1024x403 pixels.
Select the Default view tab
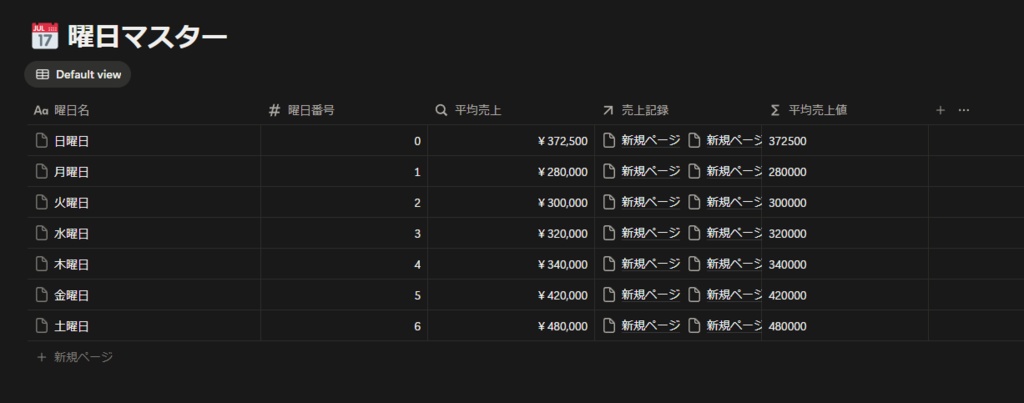(78, 74)
